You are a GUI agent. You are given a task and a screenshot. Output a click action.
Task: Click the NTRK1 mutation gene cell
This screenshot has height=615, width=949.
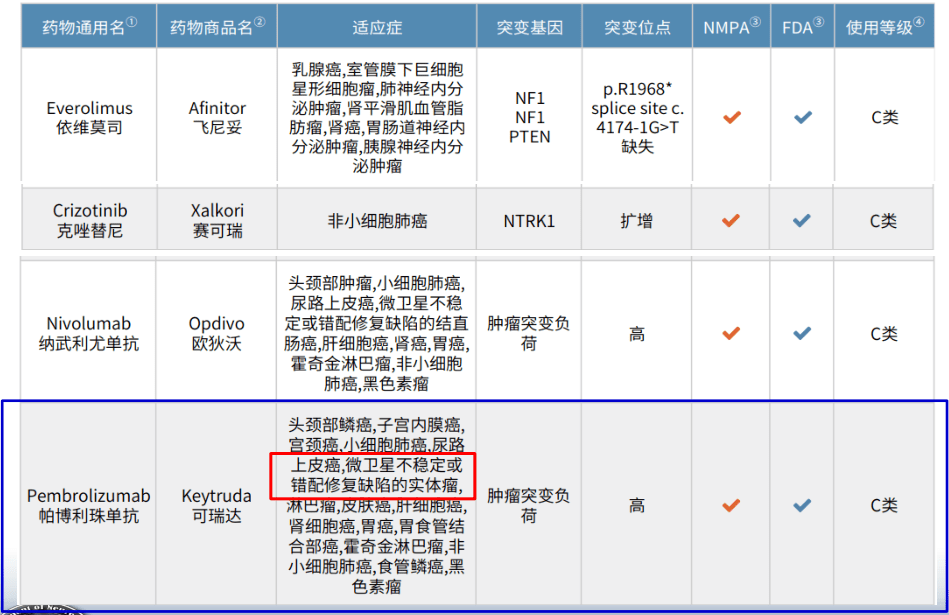pos(528,220)
